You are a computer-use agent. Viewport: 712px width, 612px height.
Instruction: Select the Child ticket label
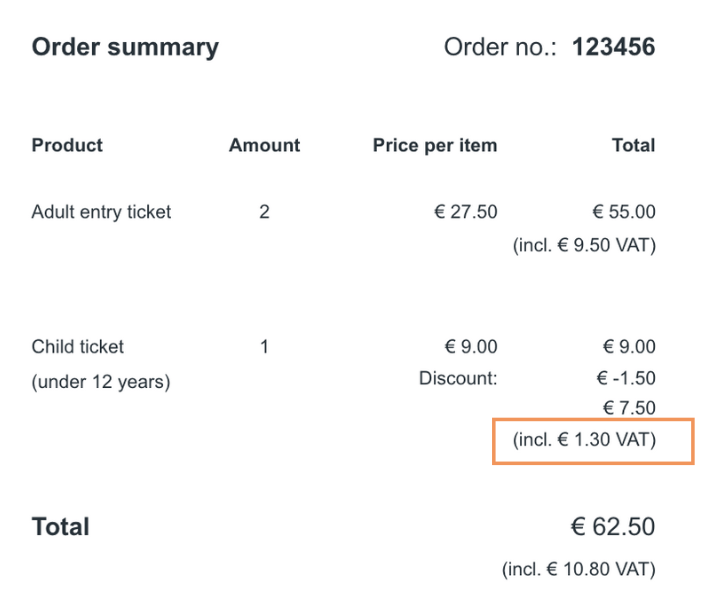pyautogui.click(x=78, y=347)
